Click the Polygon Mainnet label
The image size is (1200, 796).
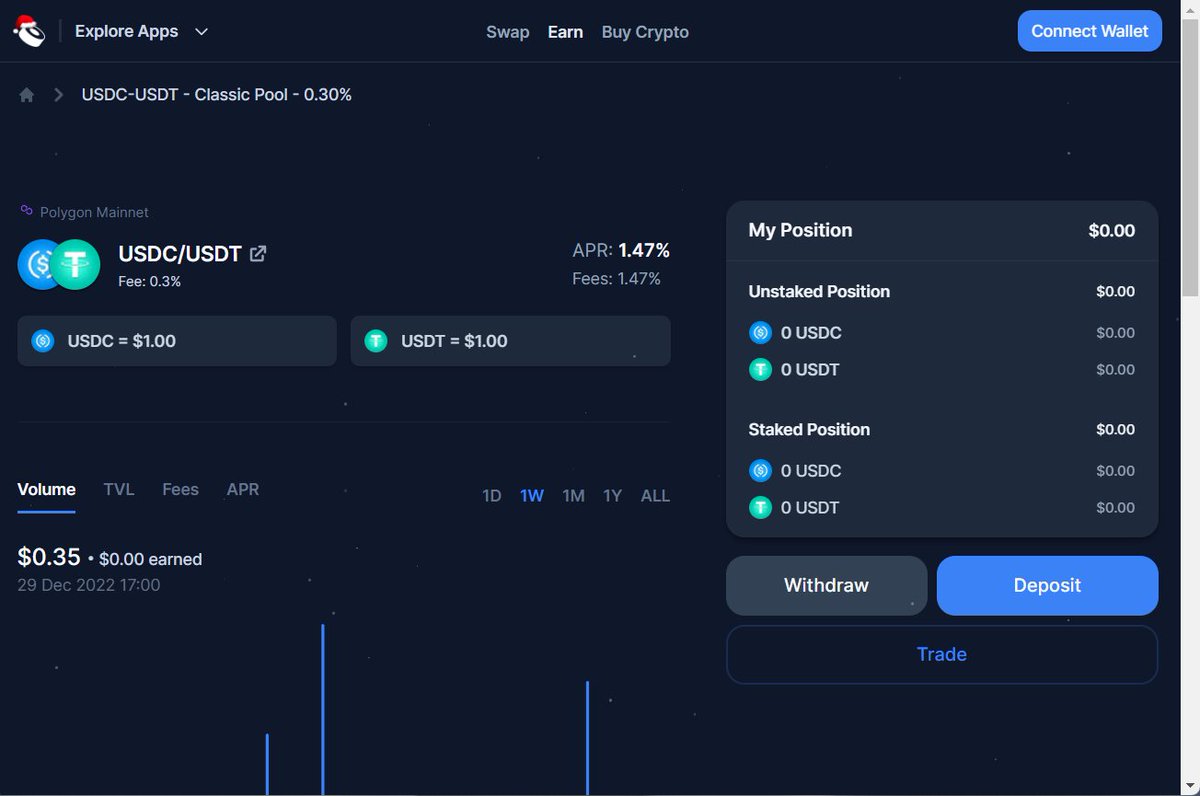[94, 212]
